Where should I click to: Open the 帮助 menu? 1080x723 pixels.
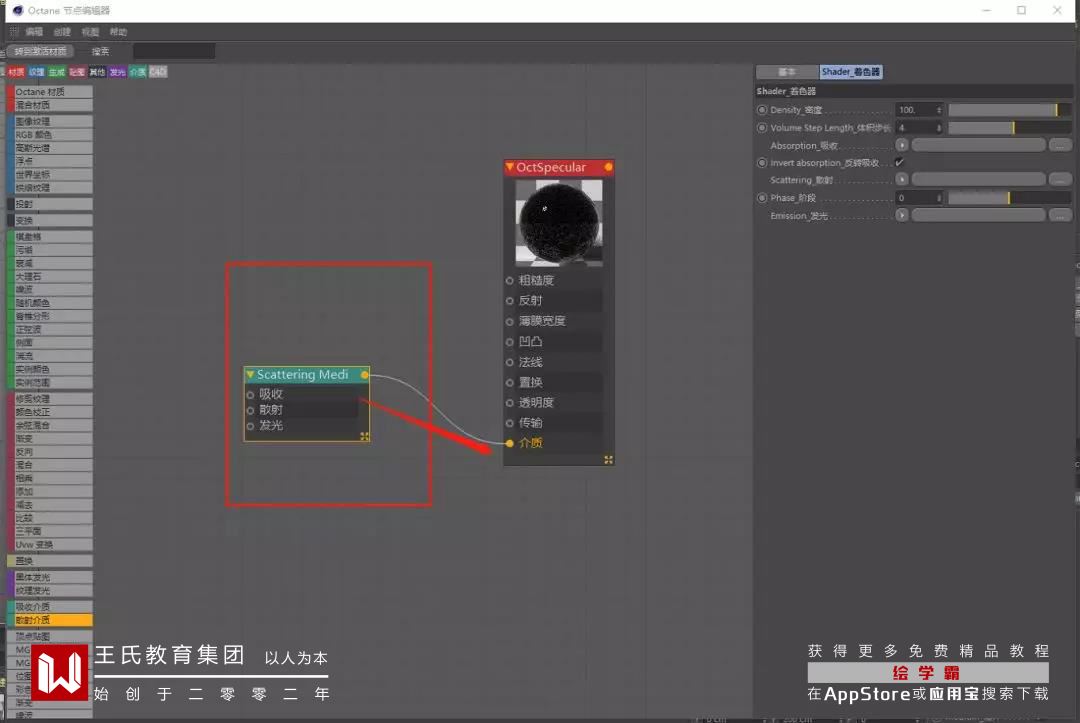click(118, 32)
